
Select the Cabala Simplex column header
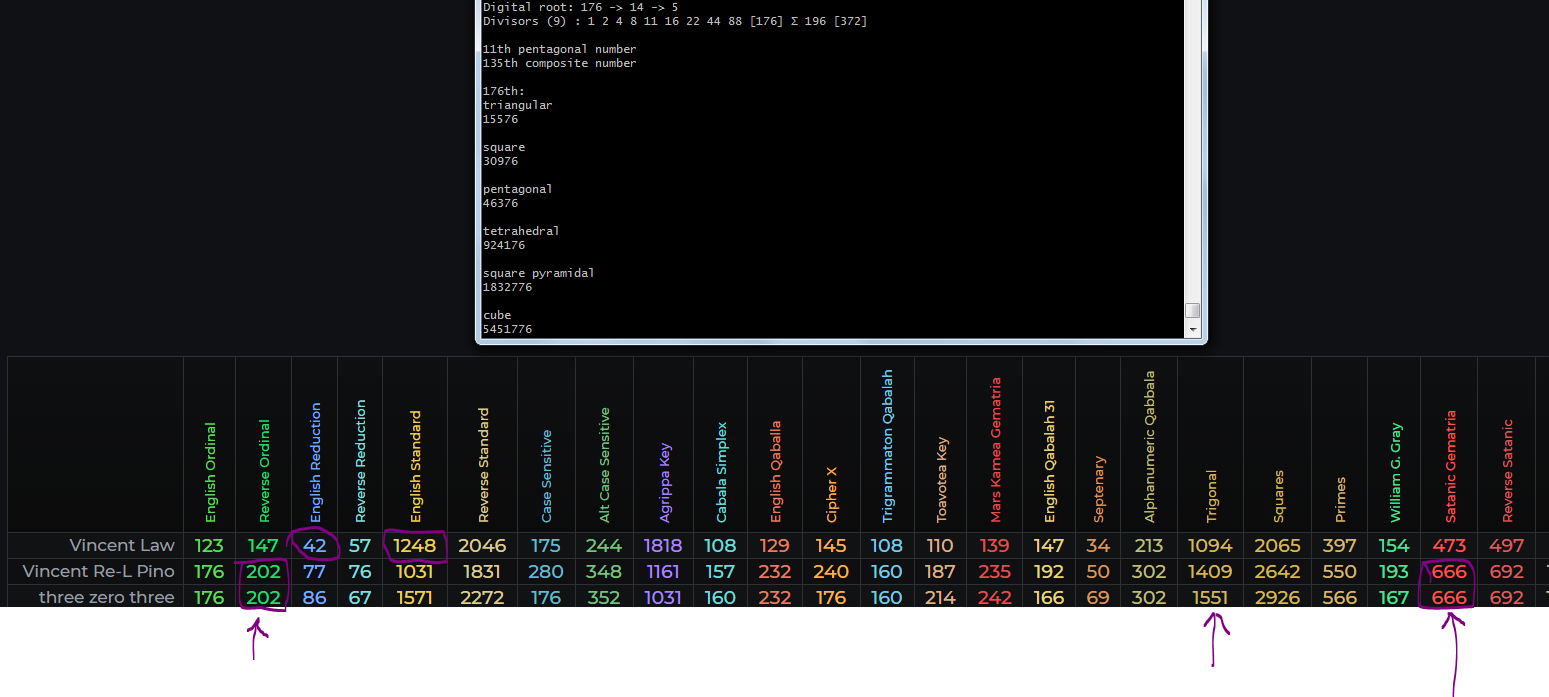pyautogui.click(x=721, y=472)
